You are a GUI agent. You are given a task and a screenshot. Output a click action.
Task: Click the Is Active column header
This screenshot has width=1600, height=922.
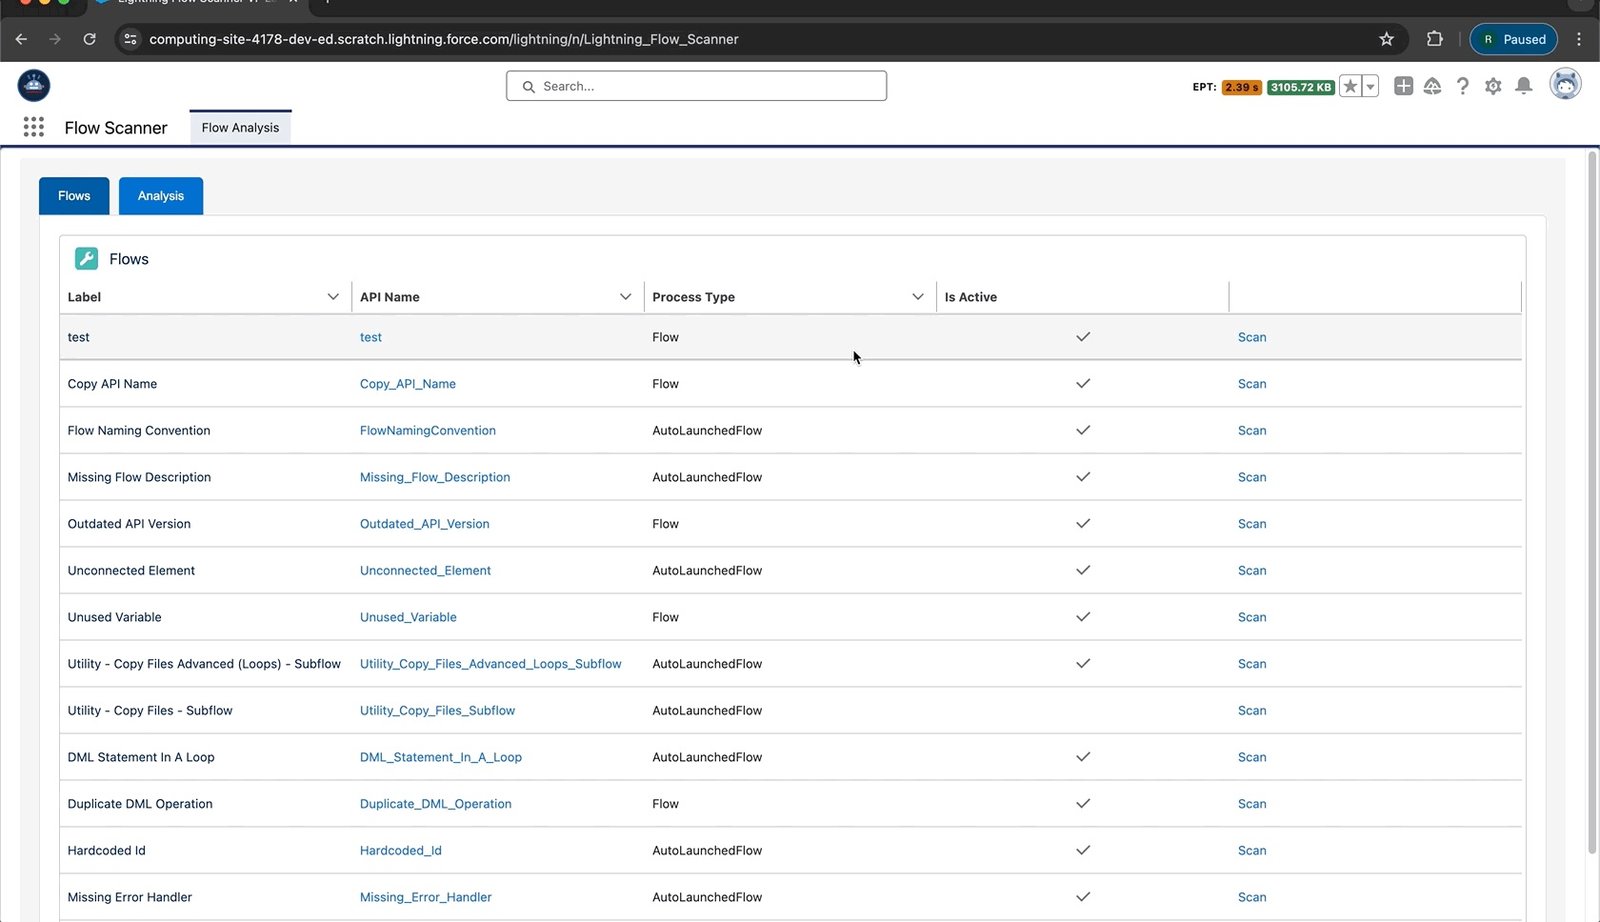pos(1082,297)
